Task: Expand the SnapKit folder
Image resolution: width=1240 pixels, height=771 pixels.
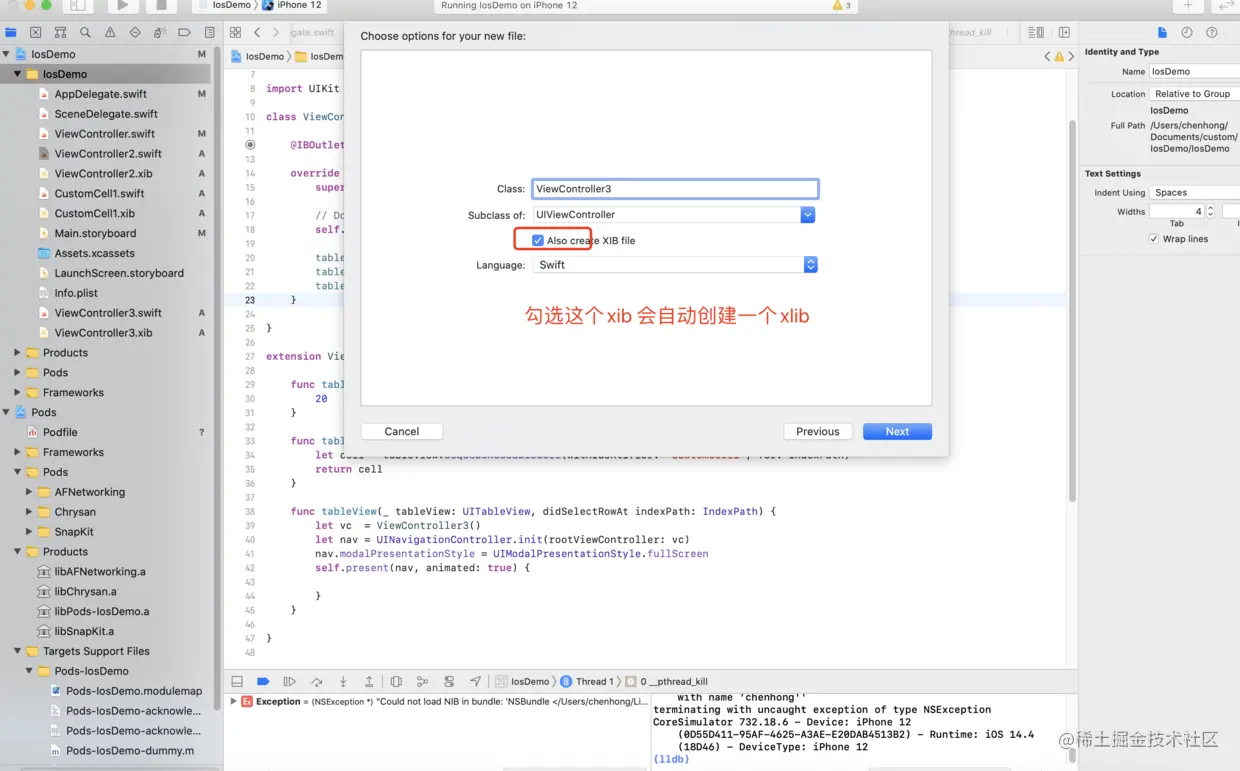Action: click(29, 532)
